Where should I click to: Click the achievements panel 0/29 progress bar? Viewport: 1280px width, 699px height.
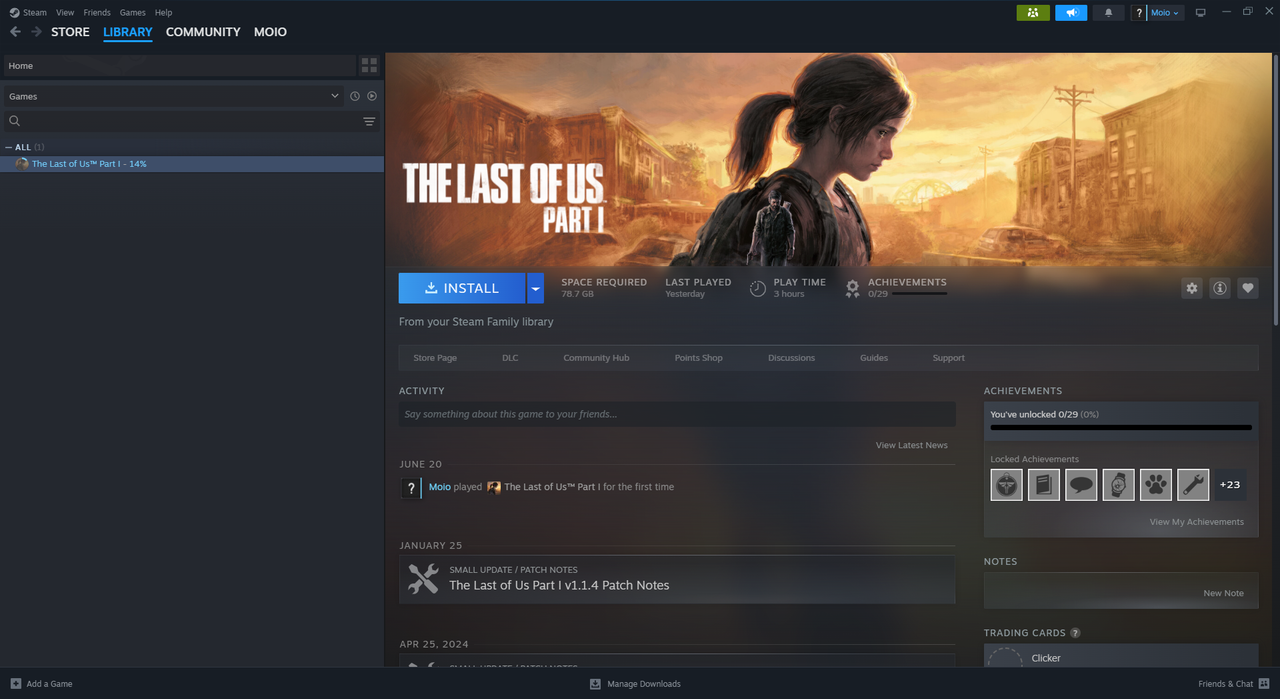point(1121,427)
